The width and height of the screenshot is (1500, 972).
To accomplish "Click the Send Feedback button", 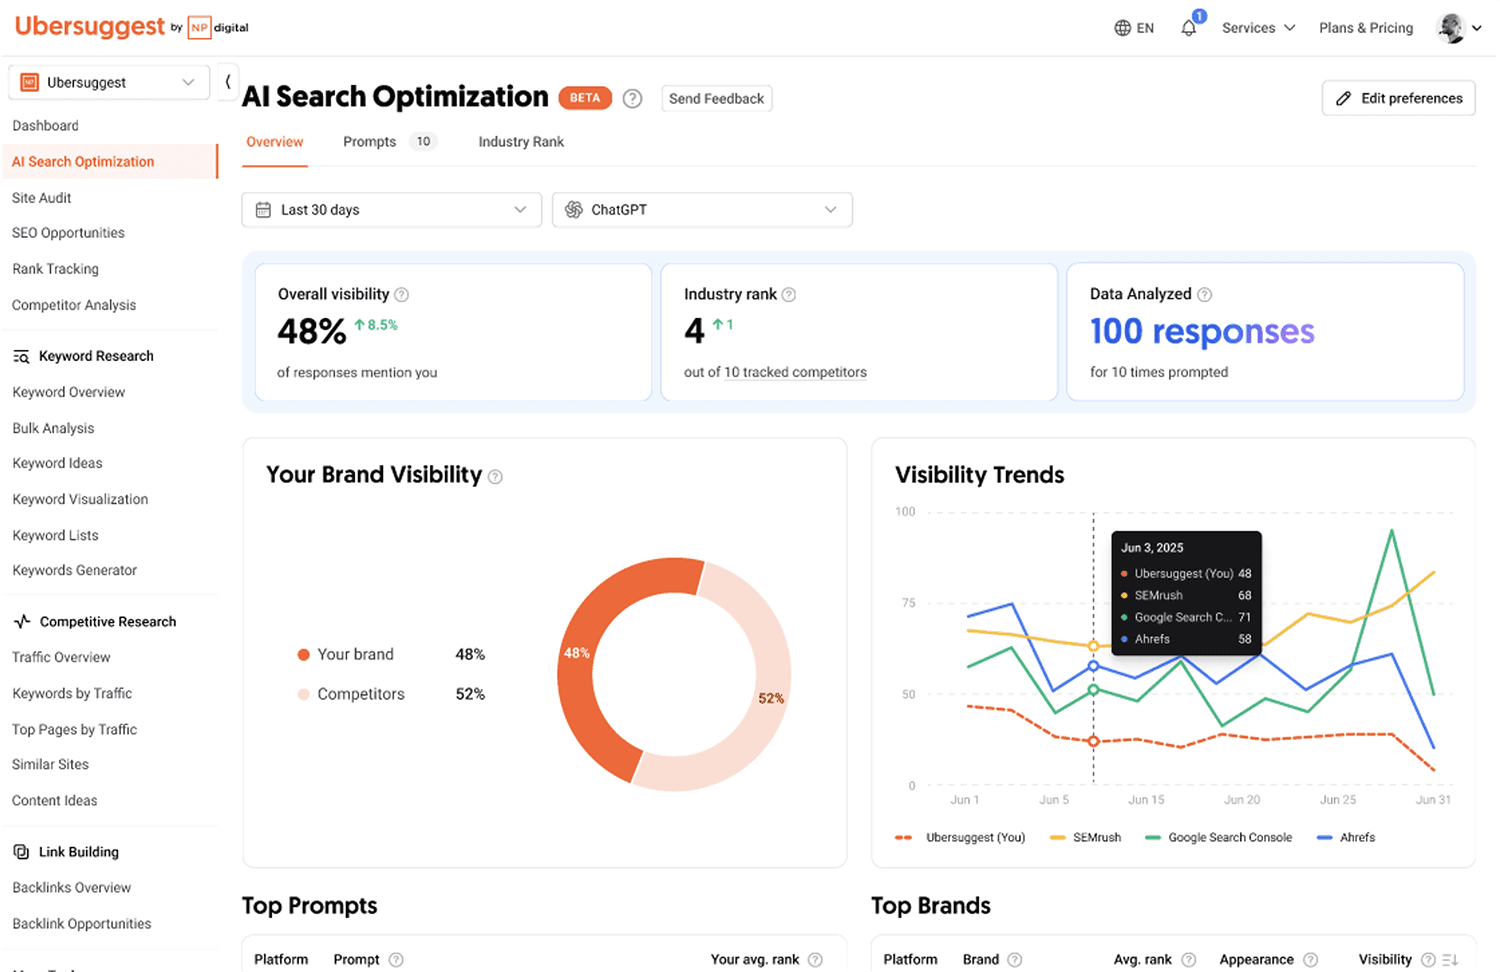I will pyautogui.click(x=716, y=98).
